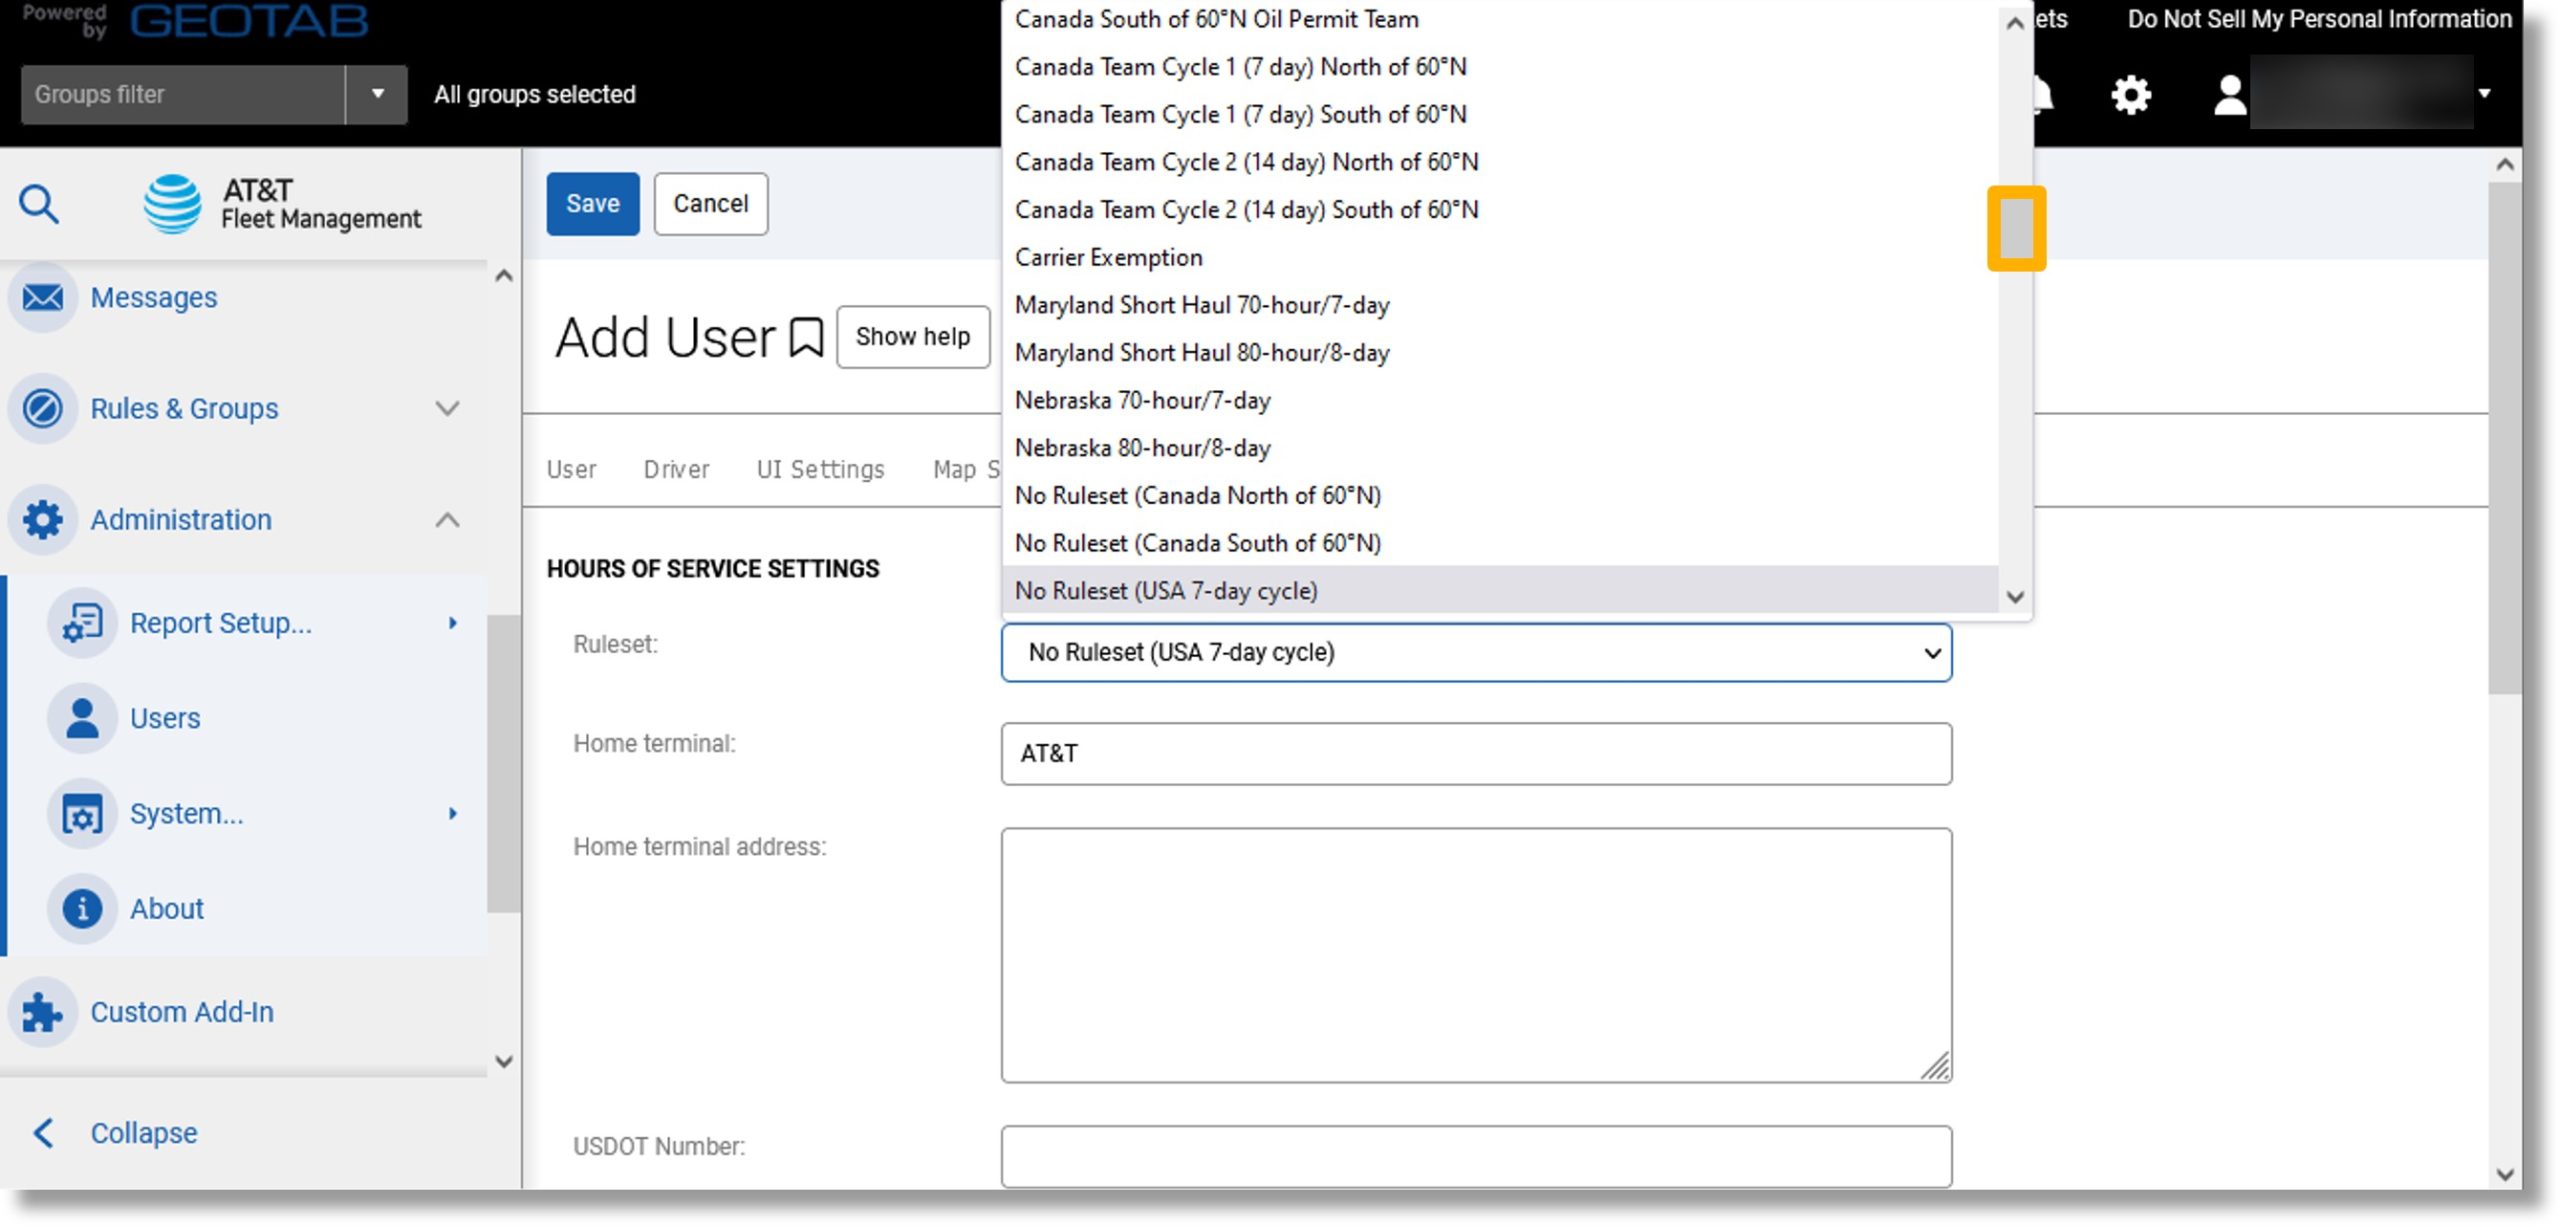The image size is (2560, 1226).
Task: Select No Ruleset USA 7-day cycle
Action: [1164, 589]
